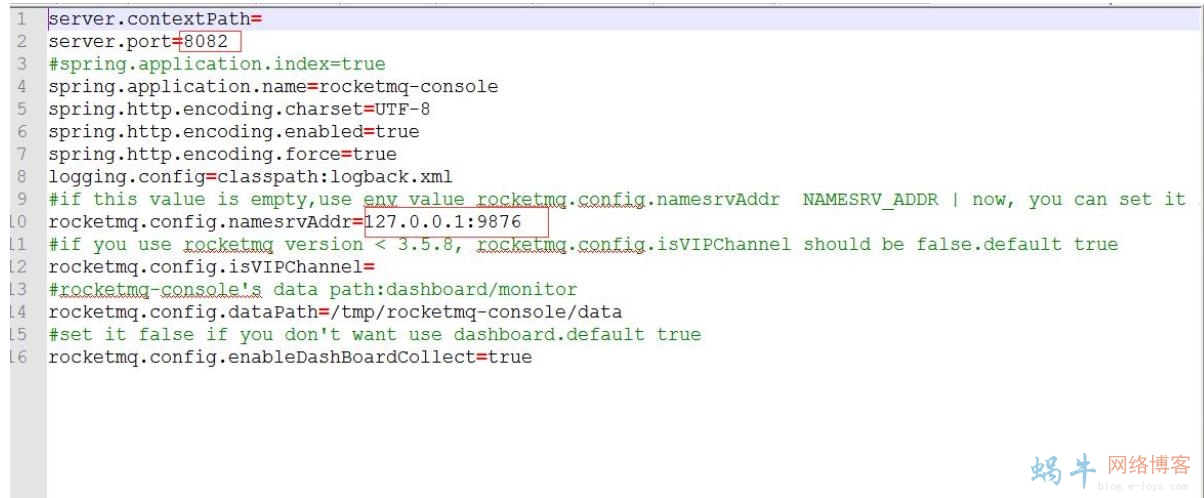Click the "rocketmq.config.namesrvAddr" key on line 10

pos(200,222)
